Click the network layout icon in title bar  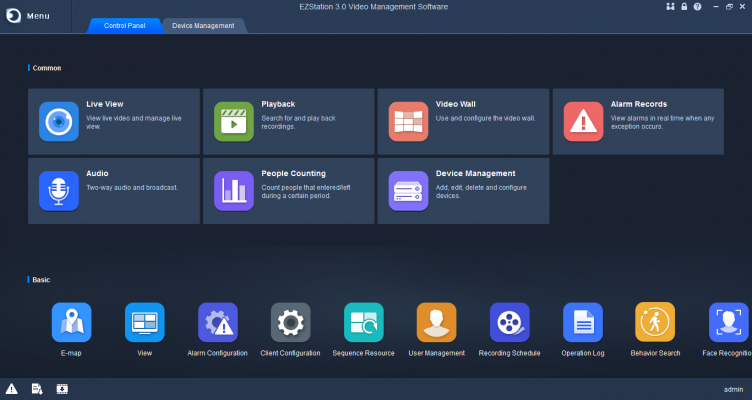tap(670, 7)
